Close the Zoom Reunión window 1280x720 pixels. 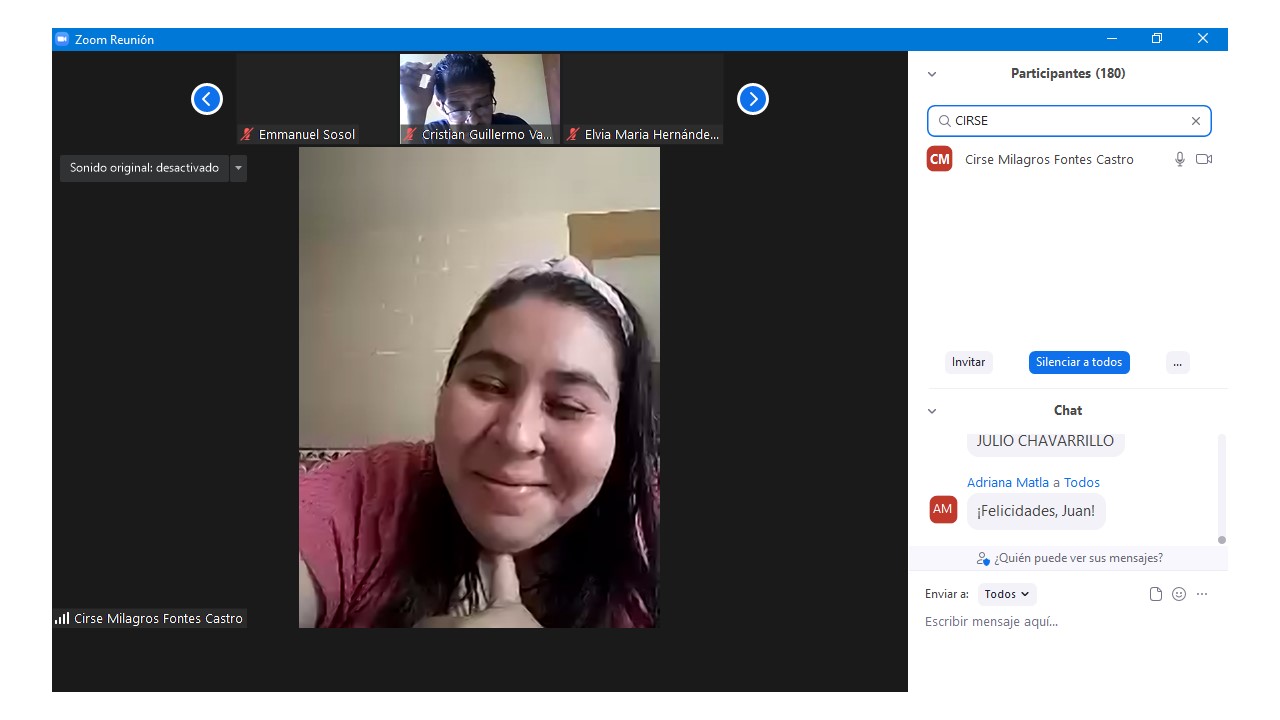point(1203,39)
